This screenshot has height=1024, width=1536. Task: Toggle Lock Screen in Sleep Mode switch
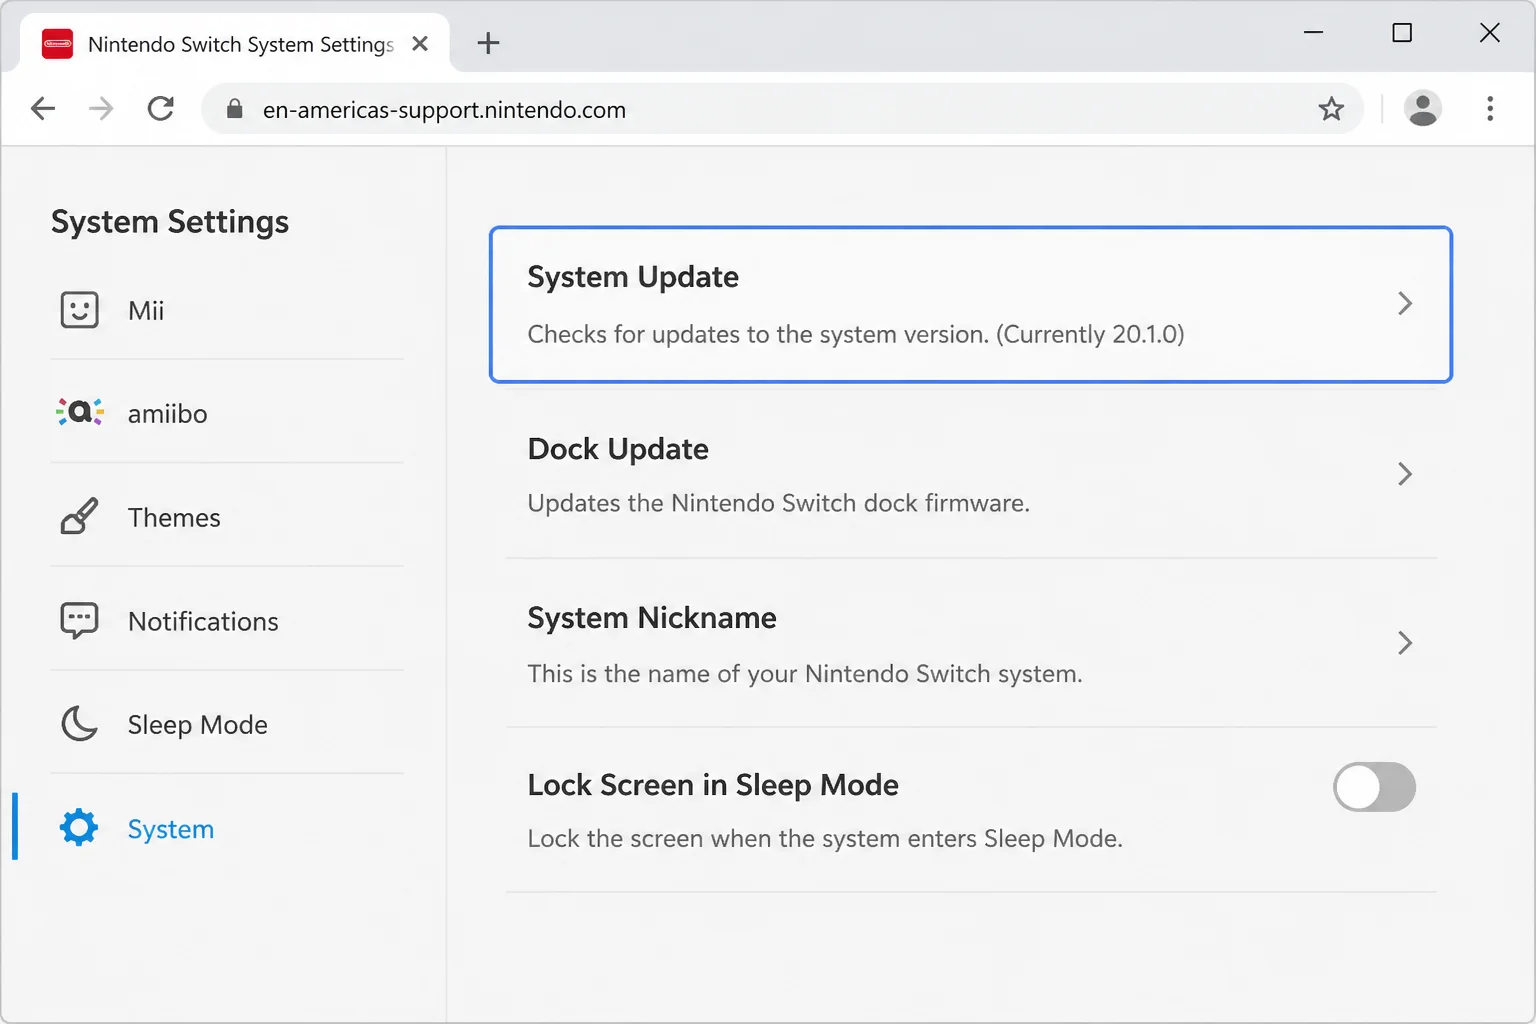(x=1374, y=787)
